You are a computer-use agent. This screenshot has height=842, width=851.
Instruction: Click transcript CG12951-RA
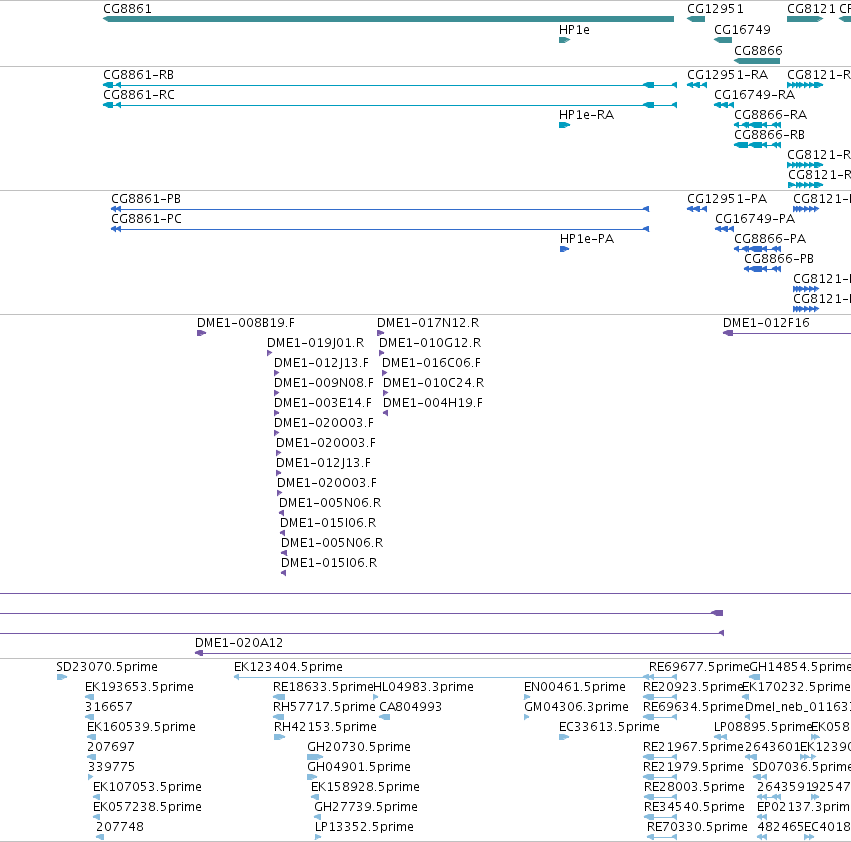(697, 85)
